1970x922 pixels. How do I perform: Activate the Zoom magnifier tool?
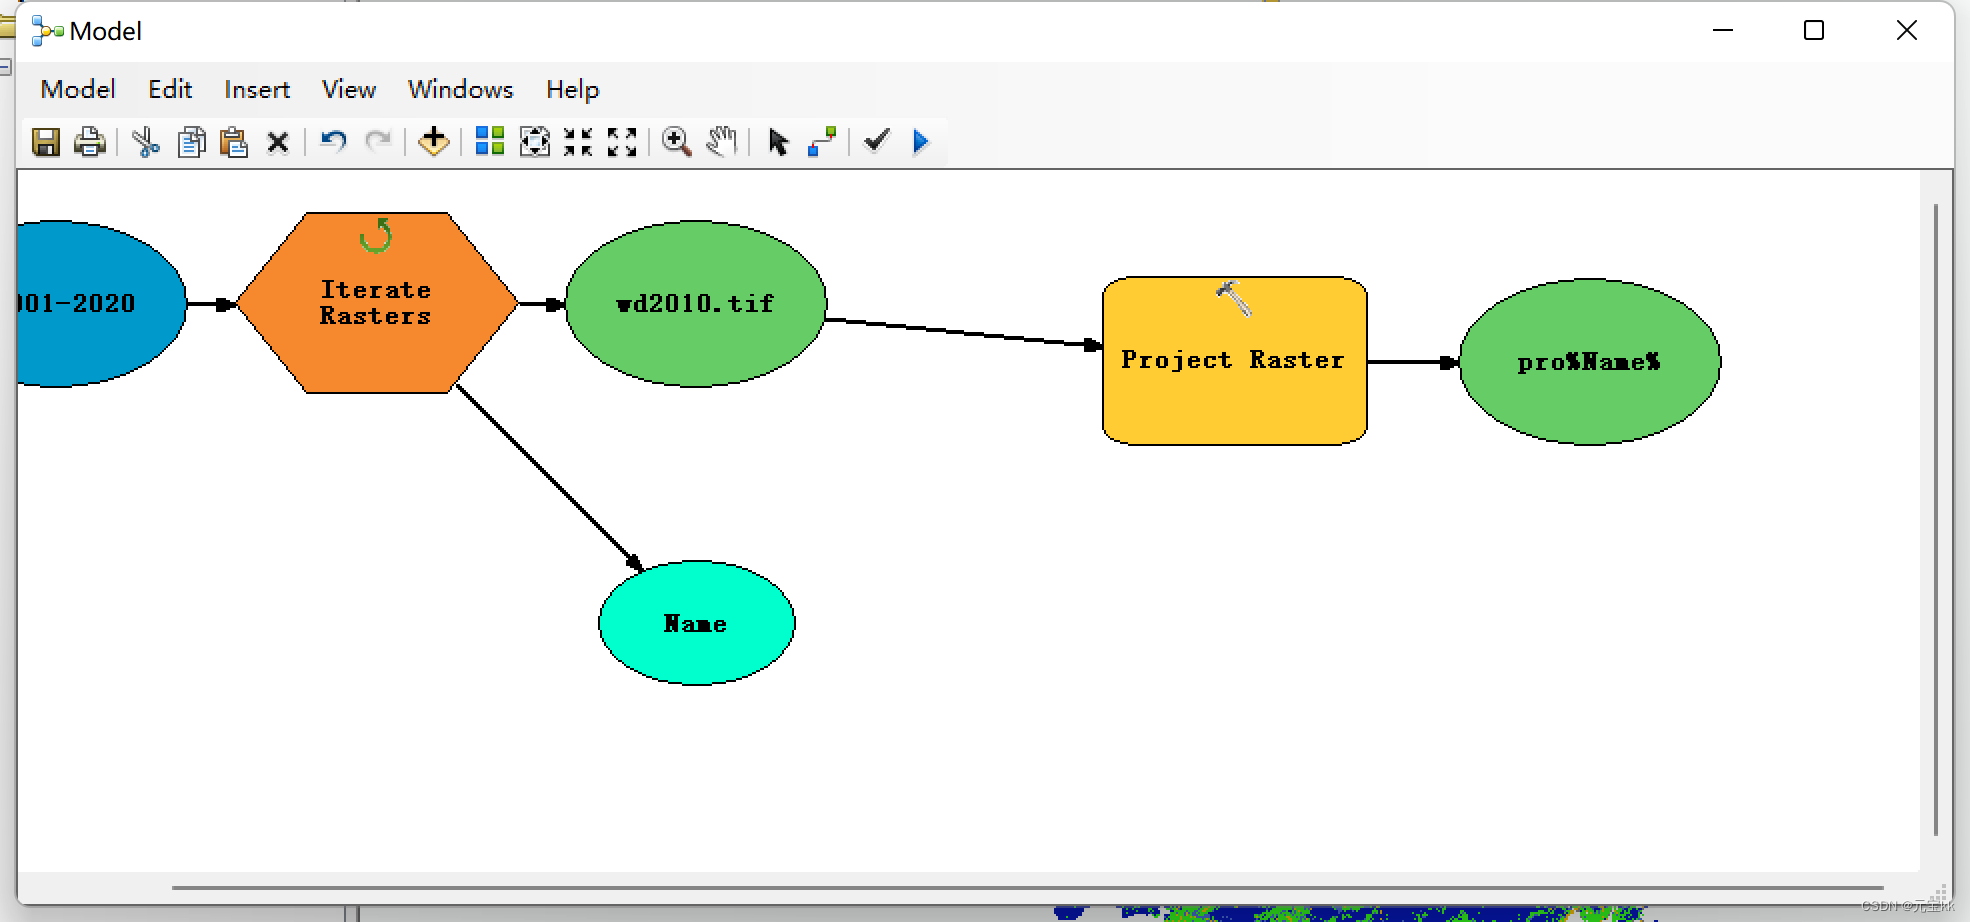(x=677, y=142)
